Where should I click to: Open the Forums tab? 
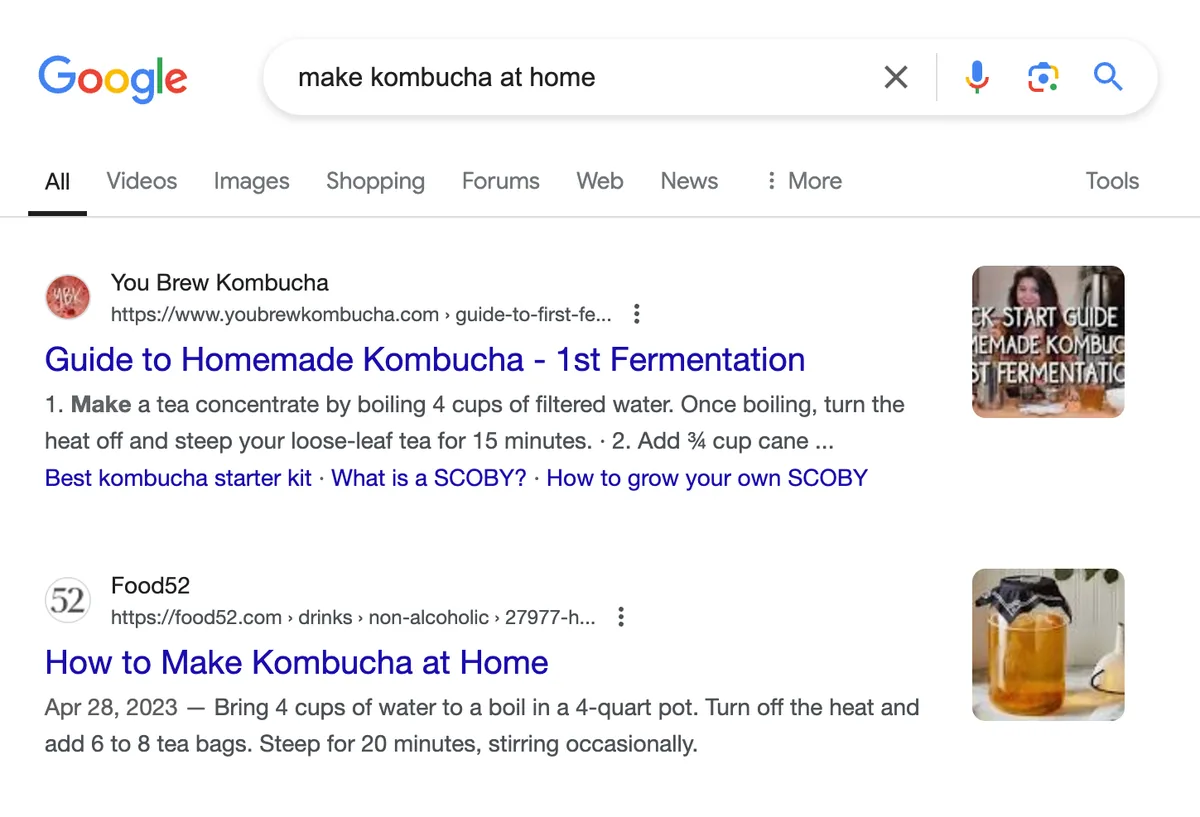tap(500, 181)
